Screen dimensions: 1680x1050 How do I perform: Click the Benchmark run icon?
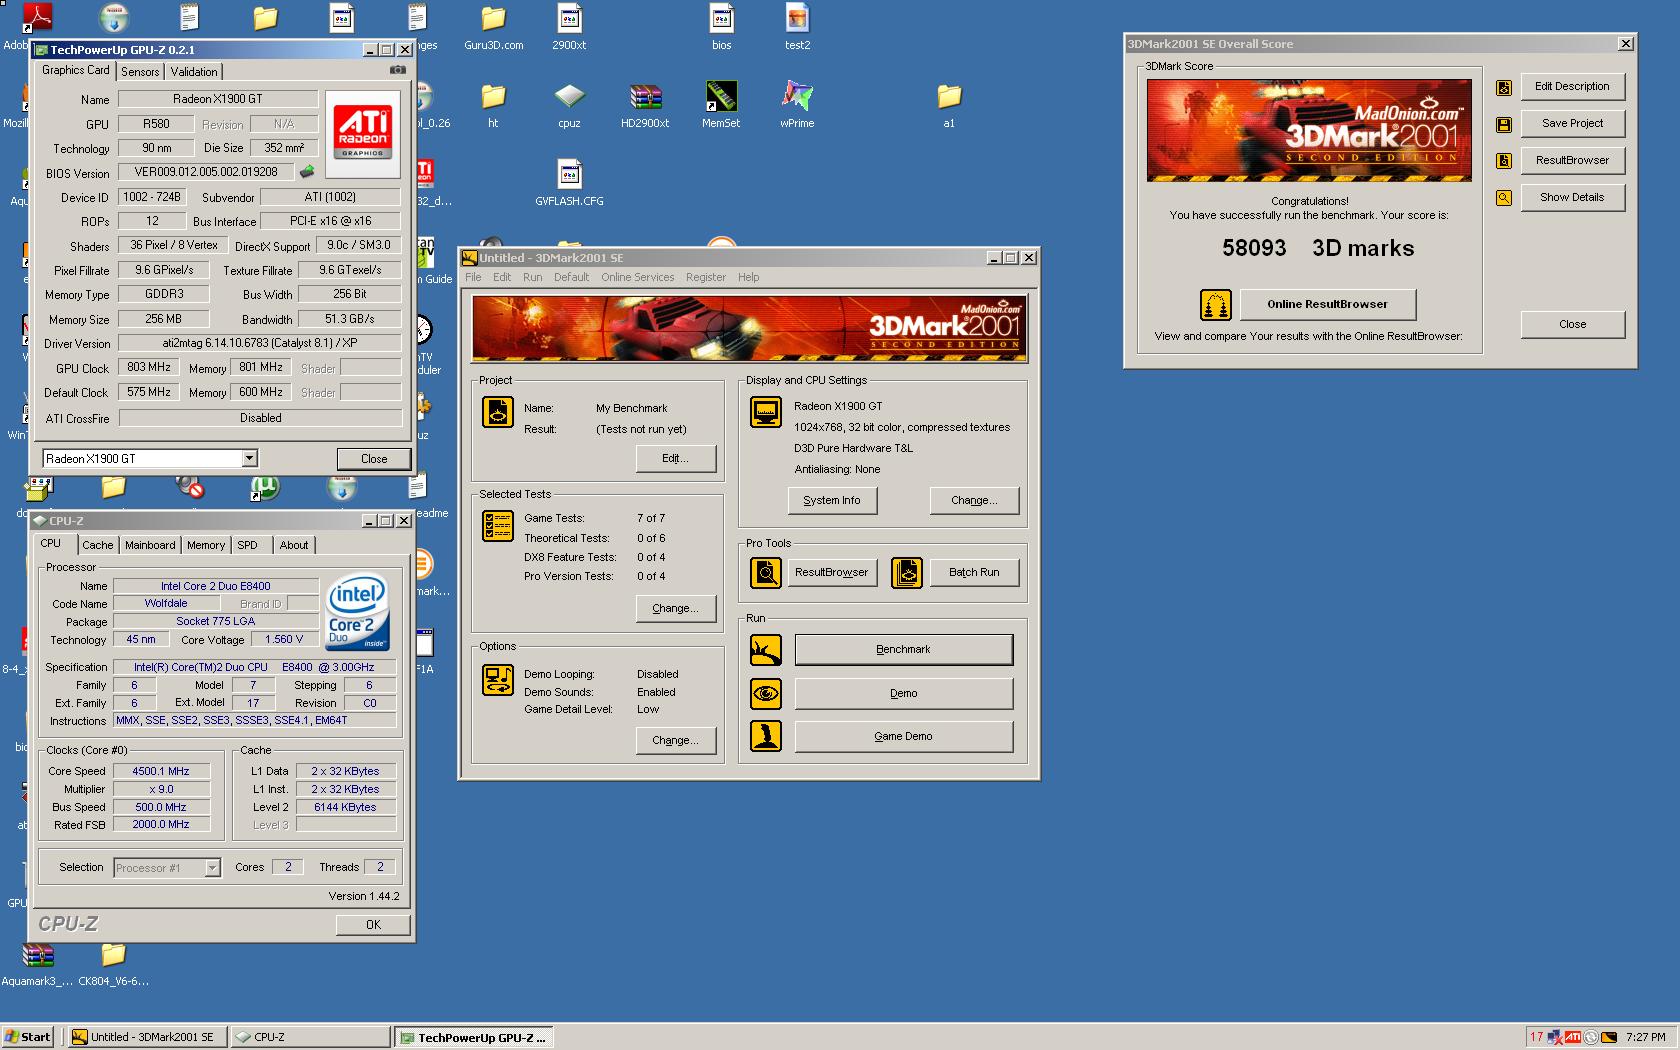point(766,650)
